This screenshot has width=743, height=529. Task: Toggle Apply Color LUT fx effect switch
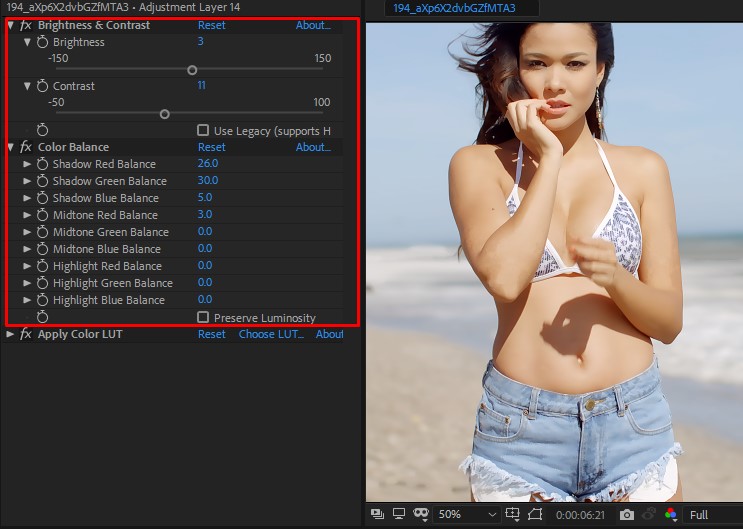[x=26, y=334]
